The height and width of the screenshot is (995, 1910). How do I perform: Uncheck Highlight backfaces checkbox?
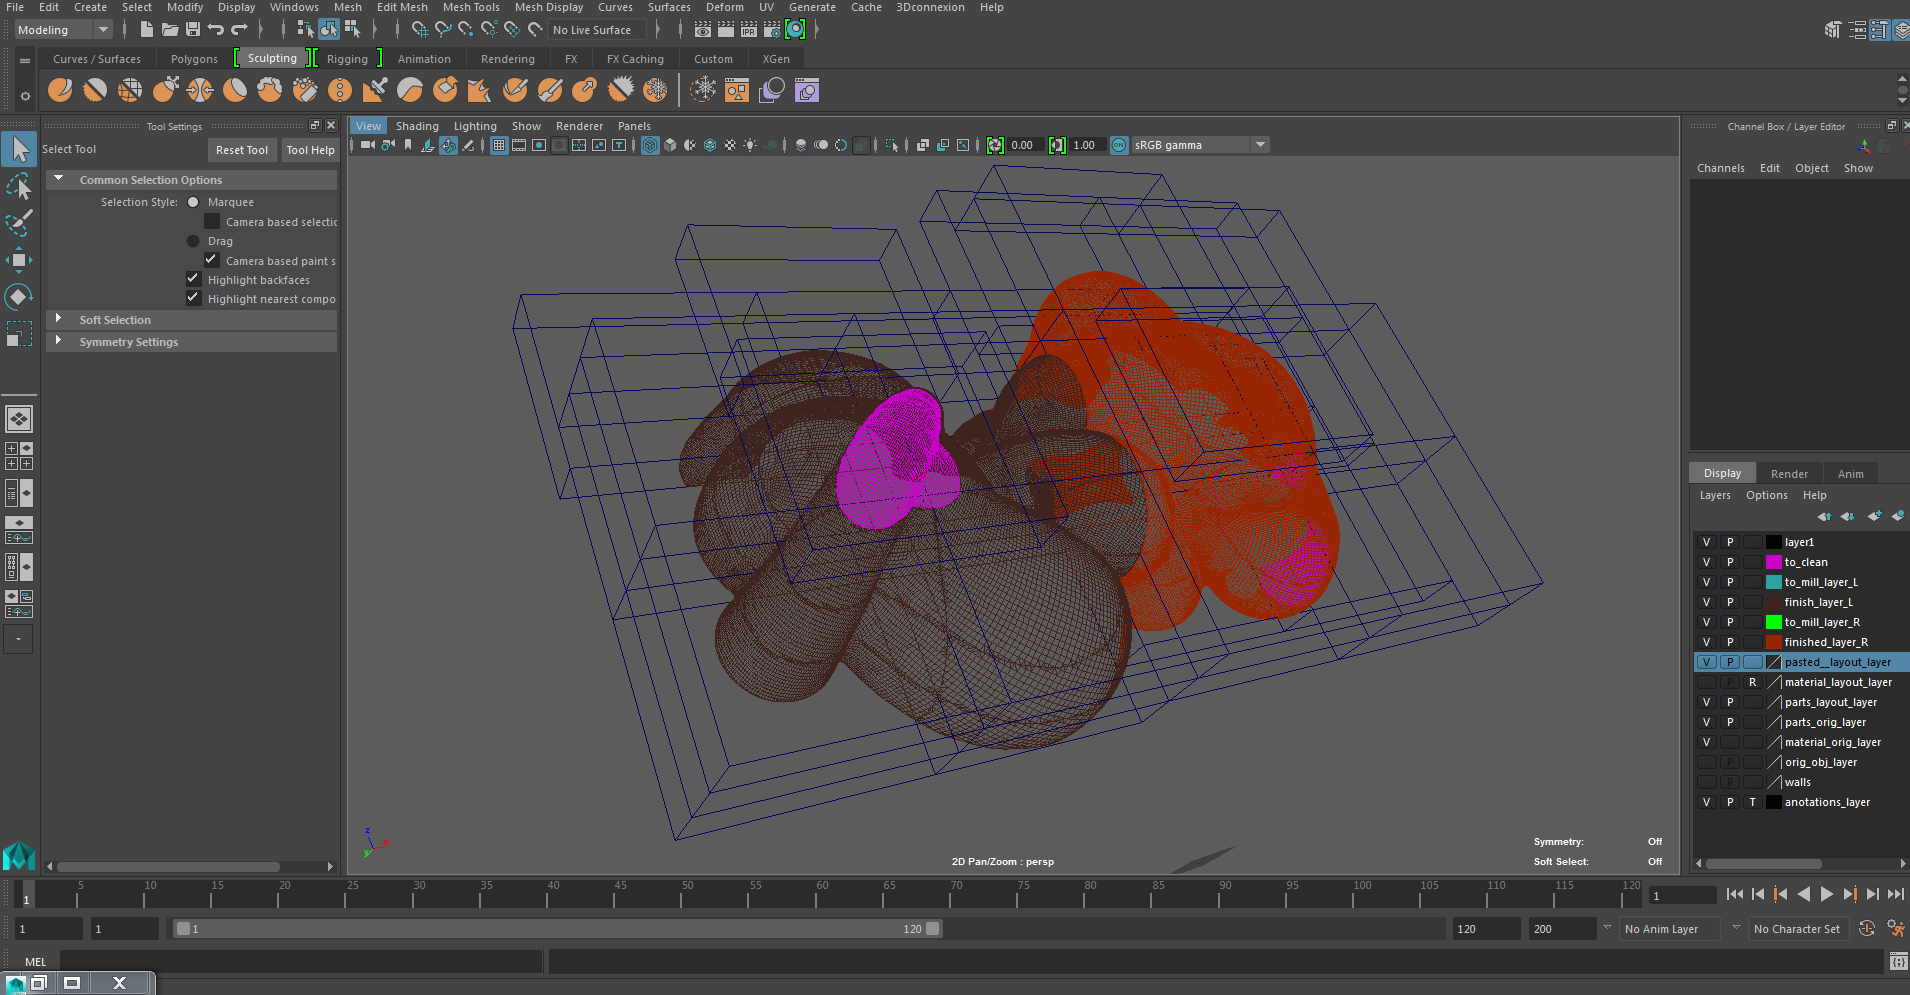(193, 279)
